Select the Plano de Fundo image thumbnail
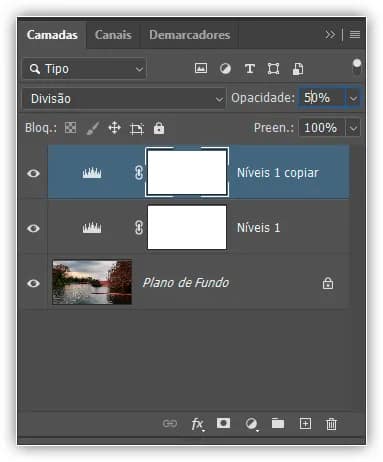383x462 pixels. [x=92, y=282]
